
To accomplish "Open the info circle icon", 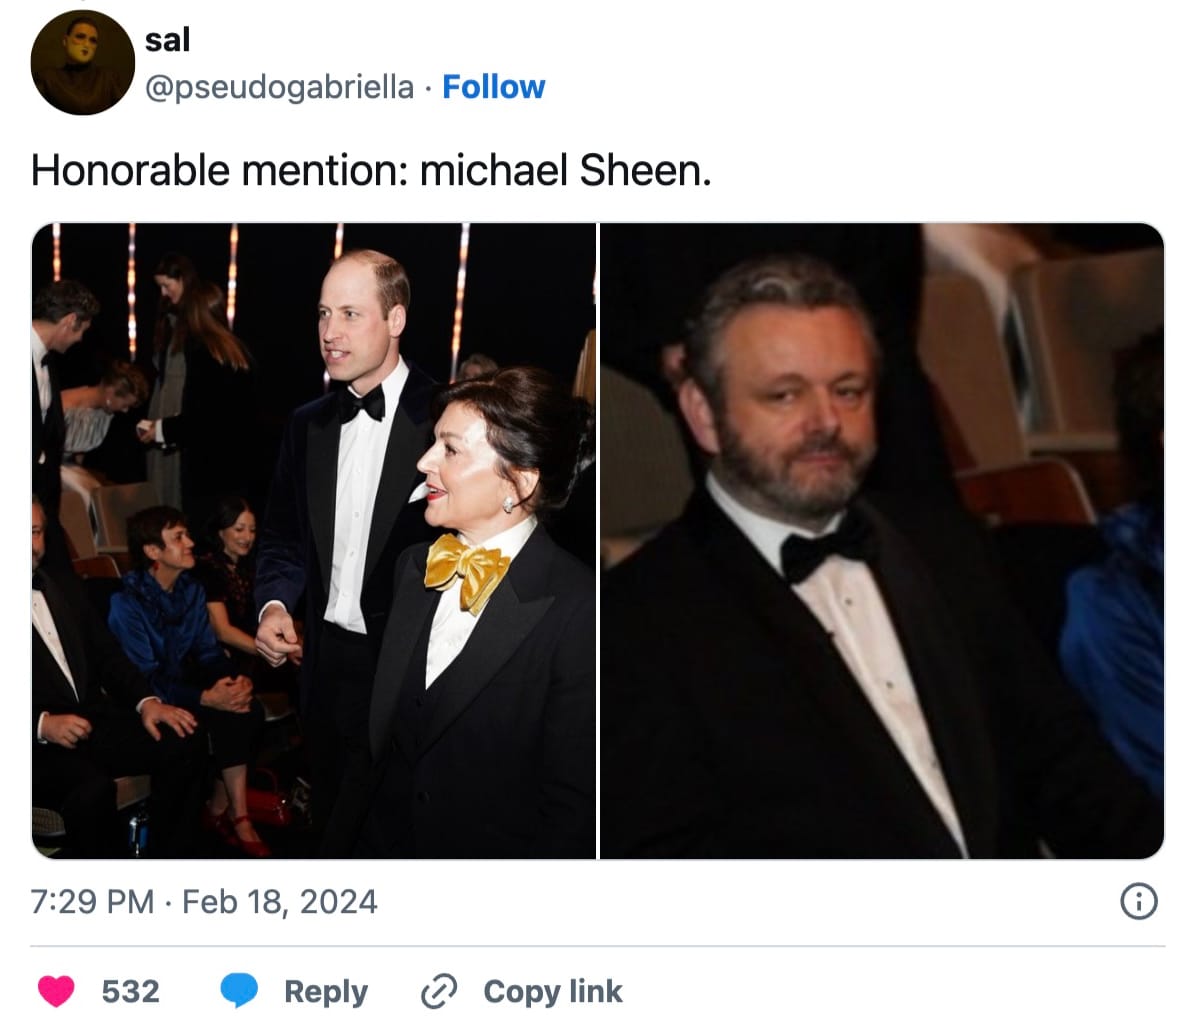I will pyautogui.click(x=1139, y=902).
